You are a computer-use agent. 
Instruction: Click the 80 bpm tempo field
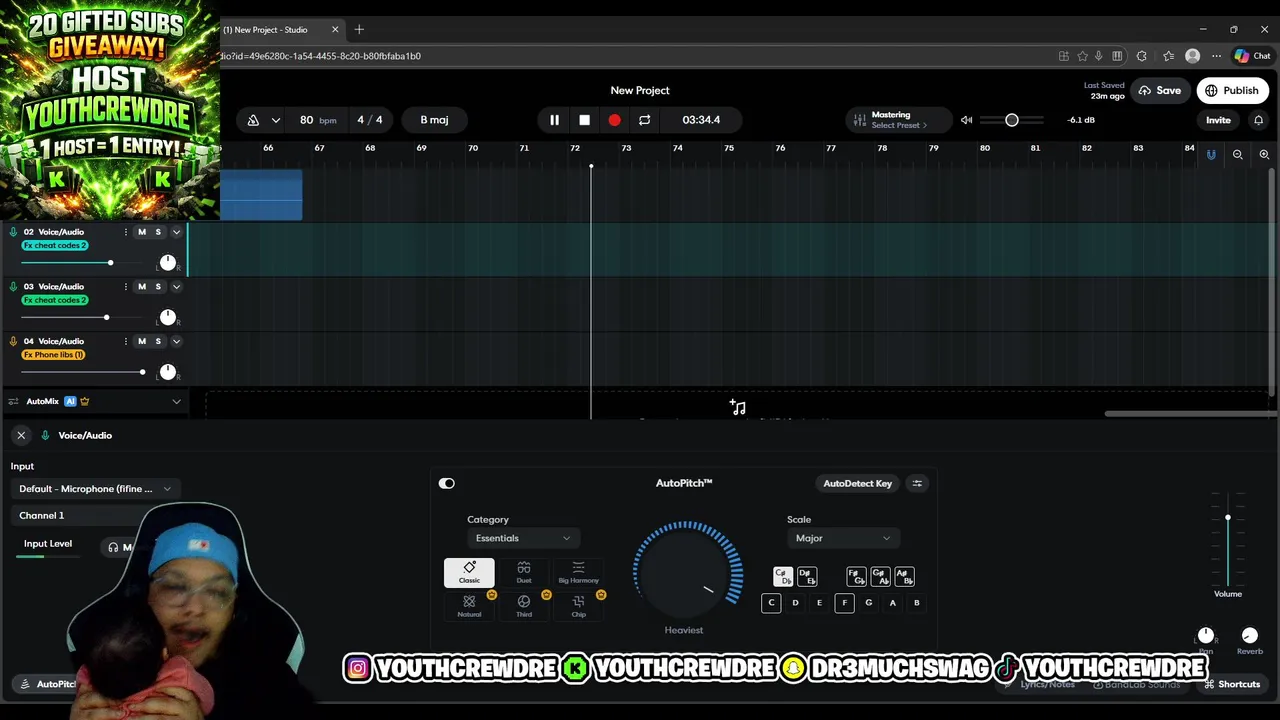(x=317, y=120)
